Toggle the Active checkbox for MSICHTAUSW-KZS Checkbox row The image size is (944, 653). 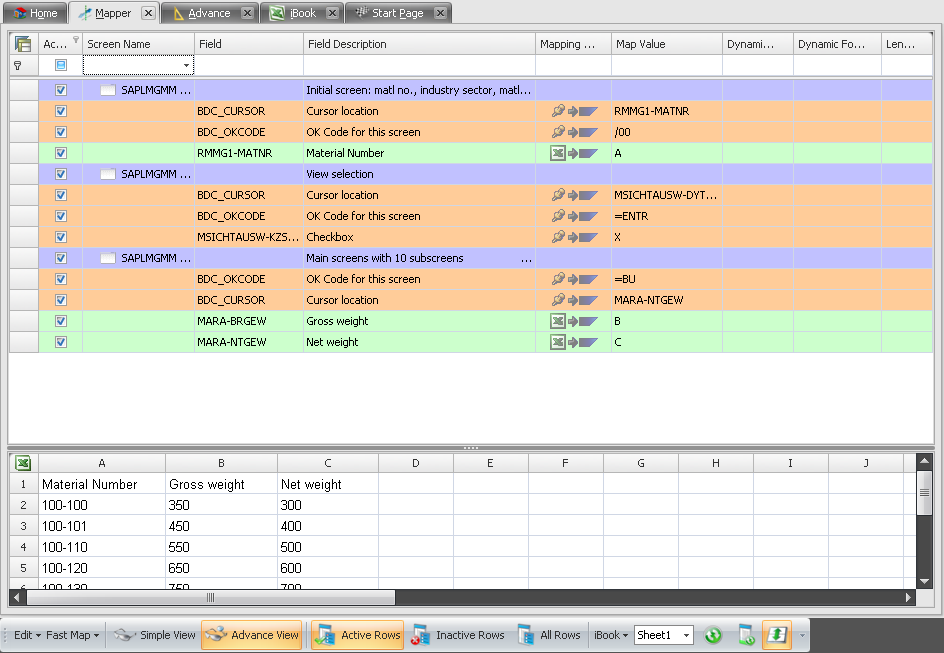click(x=61, y=237)
